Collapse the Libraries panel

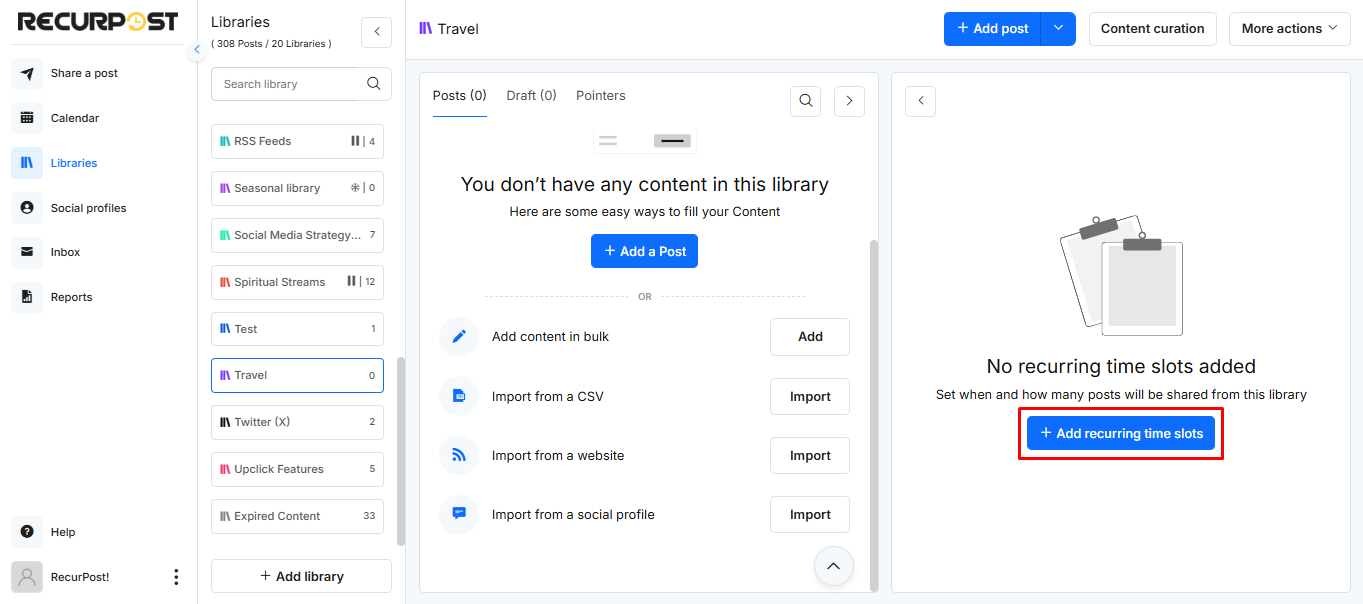(x=376, y=32)
